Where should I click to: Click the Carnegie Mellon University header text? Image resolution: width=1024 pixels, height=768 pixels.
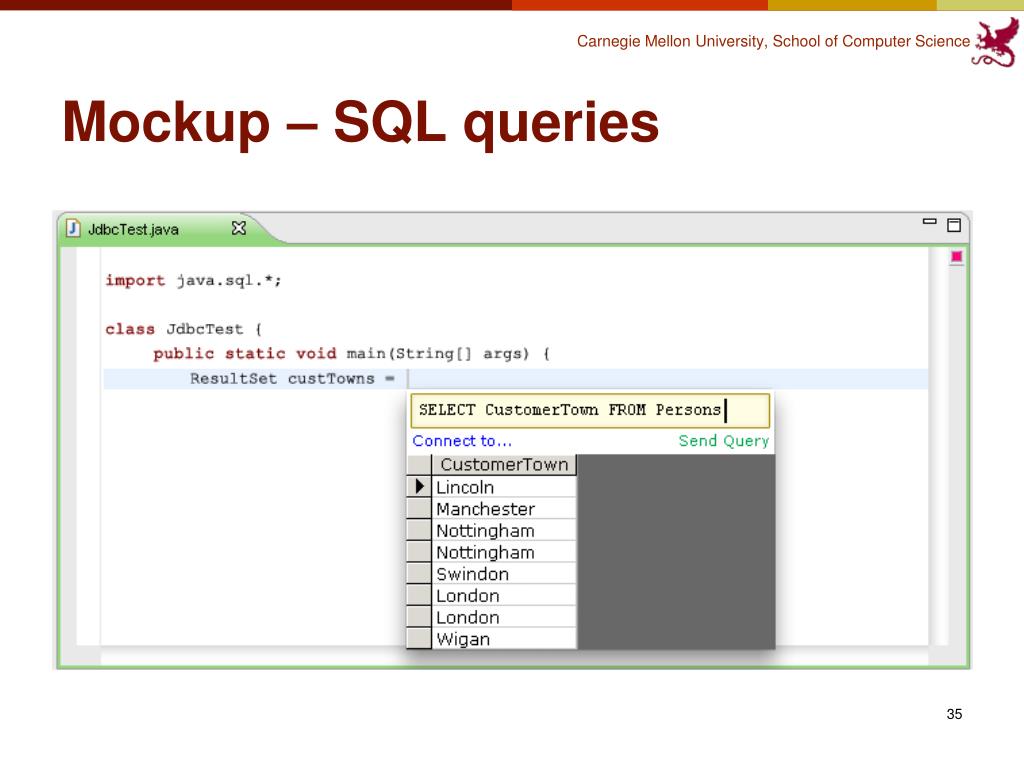tap(773, 41)
